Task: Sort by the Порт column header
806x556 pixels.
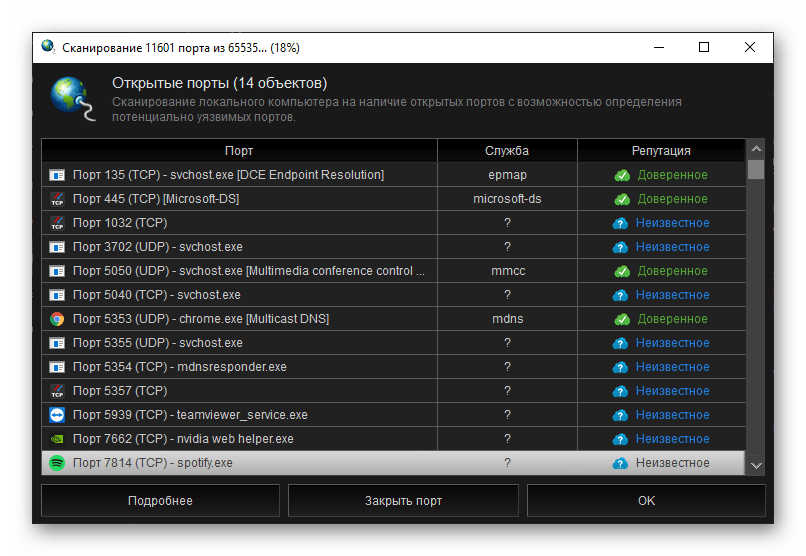Action: [x=239, y=151]
